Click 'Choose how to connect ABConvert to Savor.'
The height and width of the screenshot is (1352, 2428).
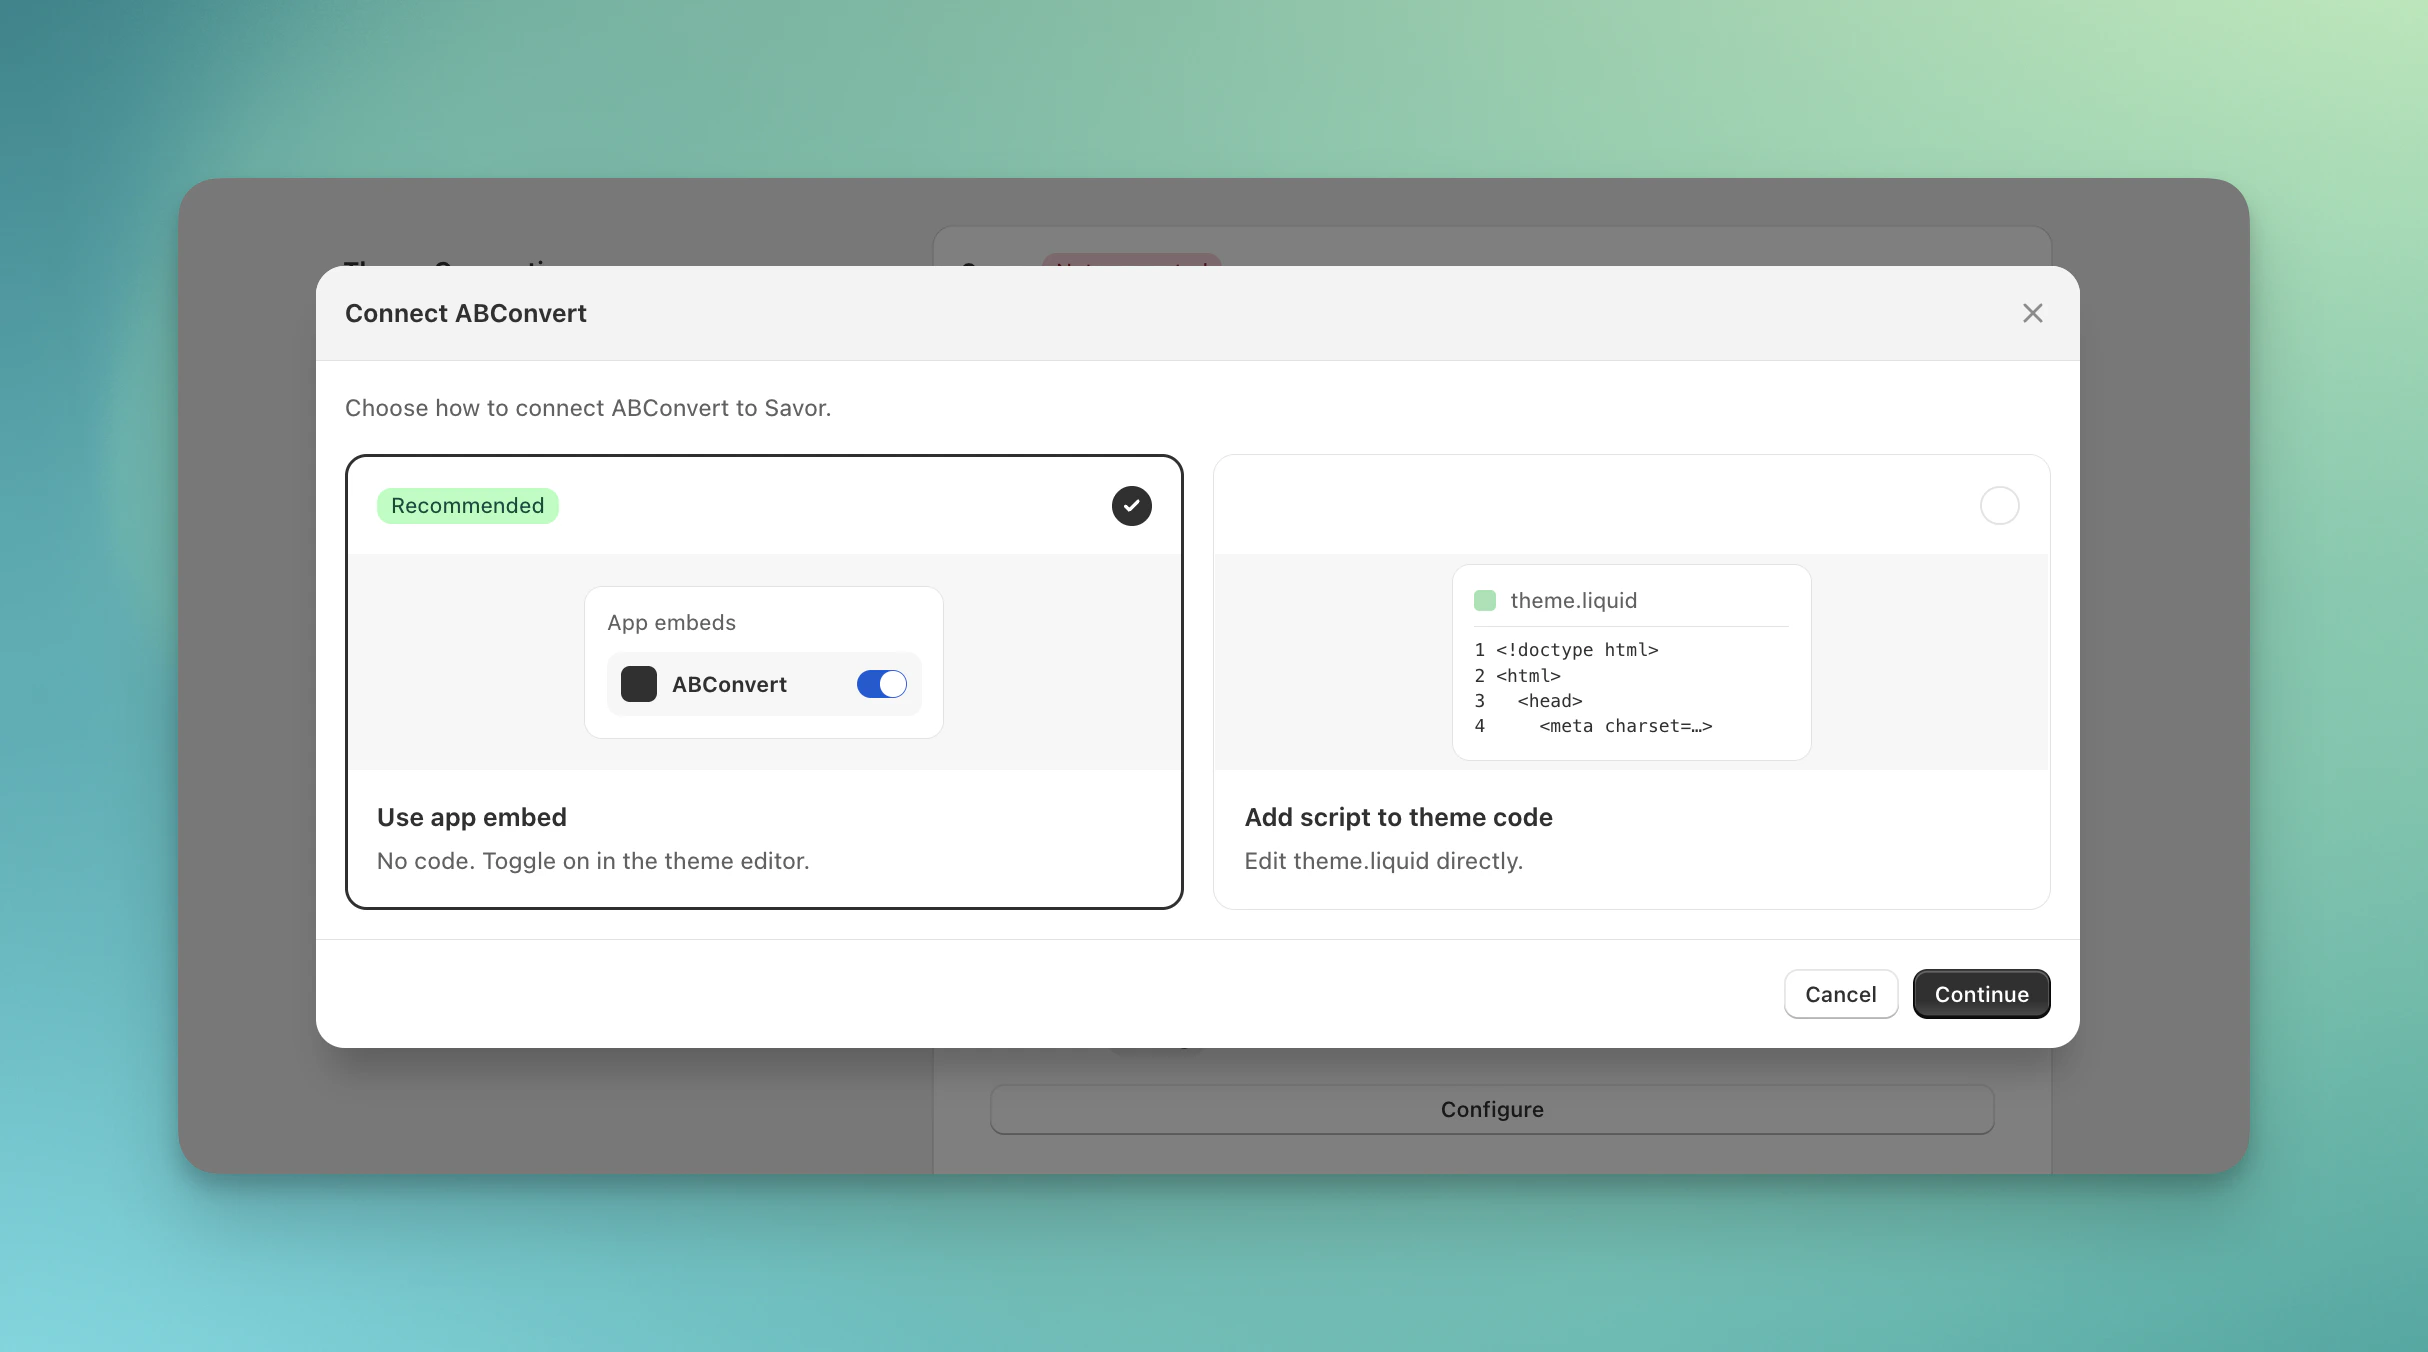(588, 408)
